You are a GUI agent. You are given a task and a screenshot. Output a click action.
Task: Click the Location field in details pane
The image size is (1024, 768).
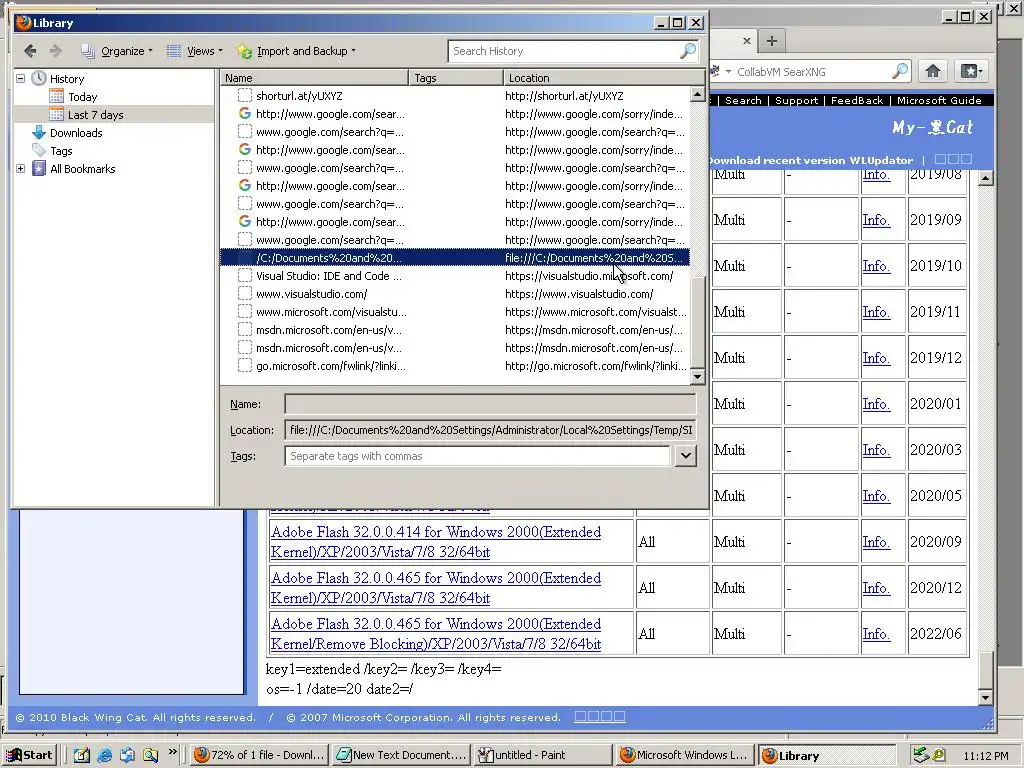click(490, 430)
